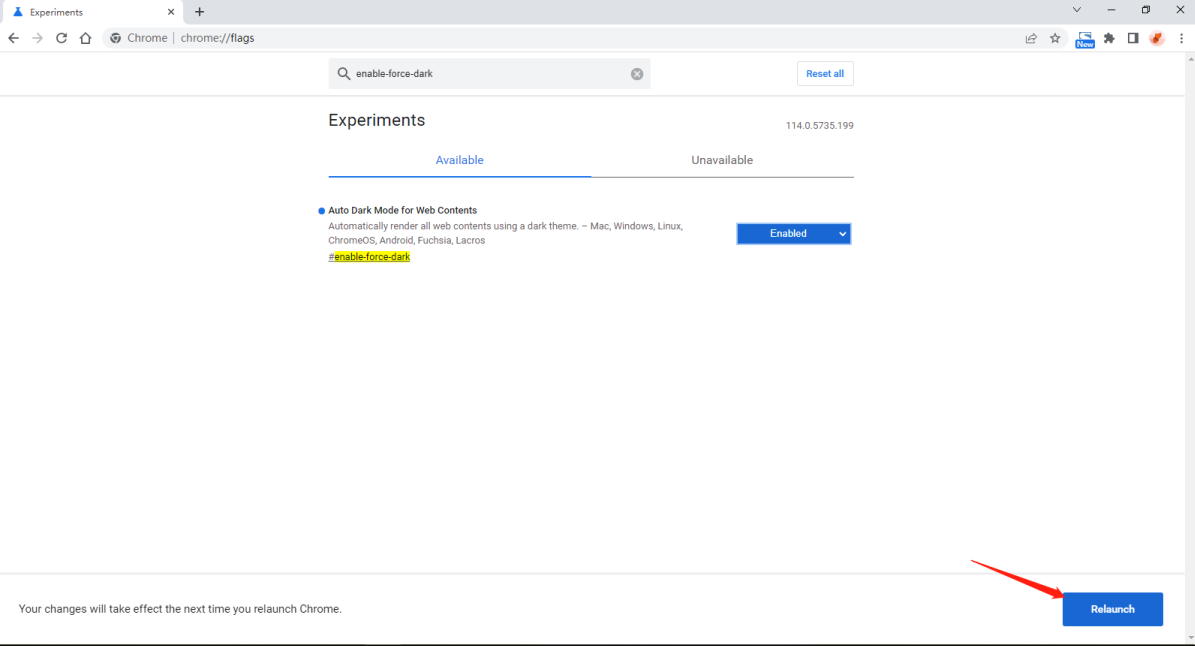
Task: Click the browser back arrow
Action: [14, 38]
